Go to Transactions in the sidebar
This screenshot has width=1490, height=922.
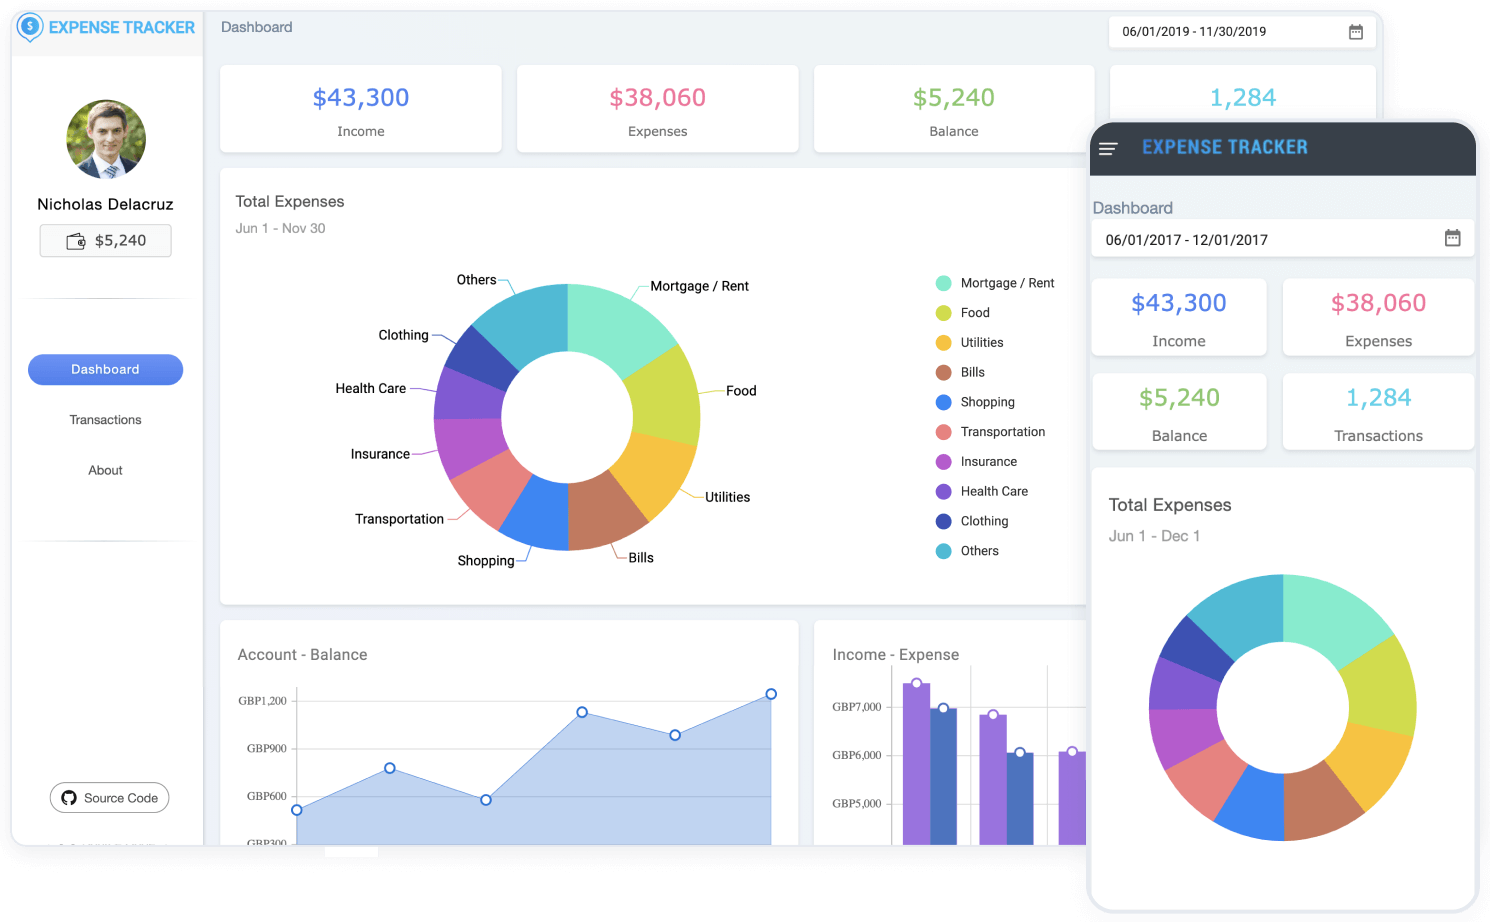click(105, 420)
